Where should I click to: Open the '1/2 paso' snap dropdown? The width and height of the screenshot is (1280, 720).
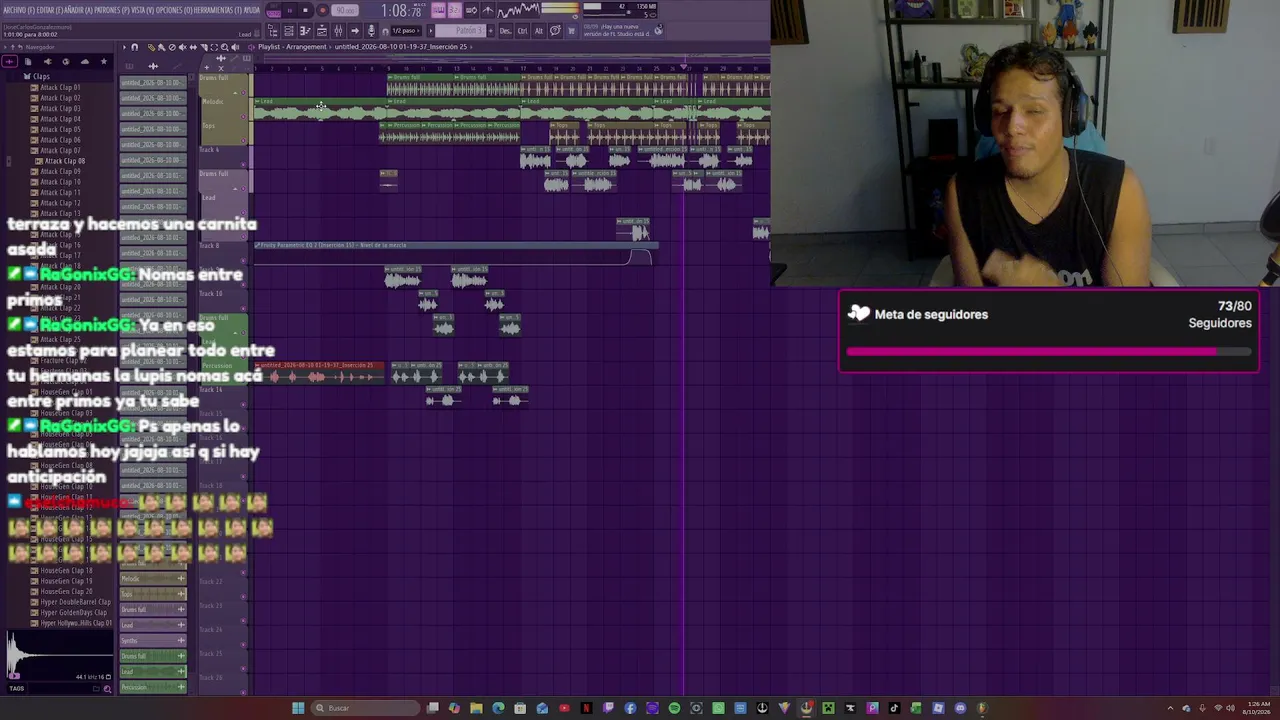[x=406, y=31]
